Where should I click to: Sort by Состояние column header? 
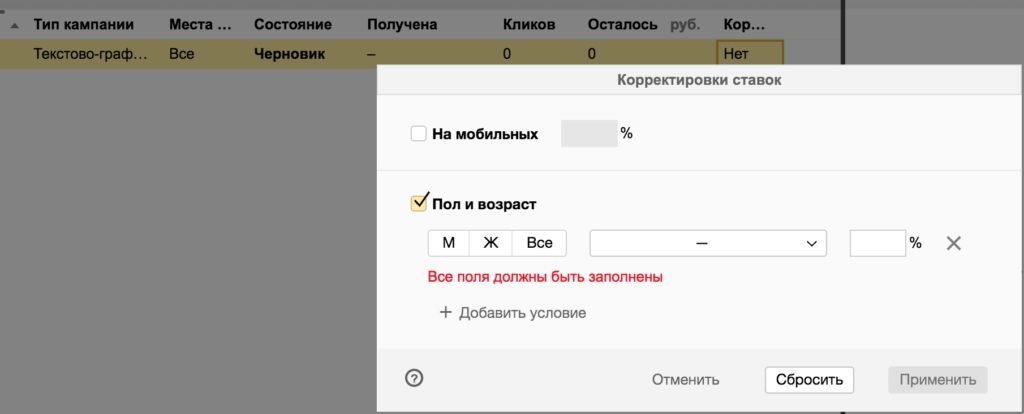coord(290,24)
